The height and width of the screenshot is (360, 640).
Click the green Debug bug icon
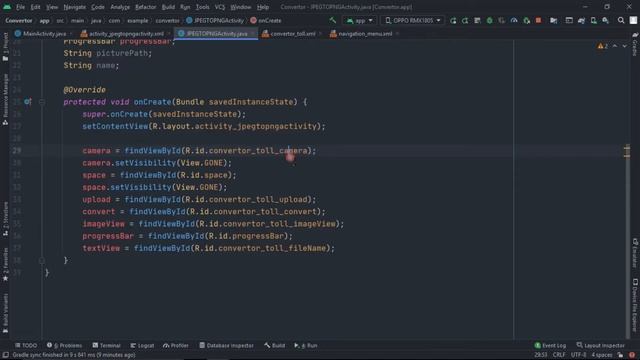(x=489, y=20)
